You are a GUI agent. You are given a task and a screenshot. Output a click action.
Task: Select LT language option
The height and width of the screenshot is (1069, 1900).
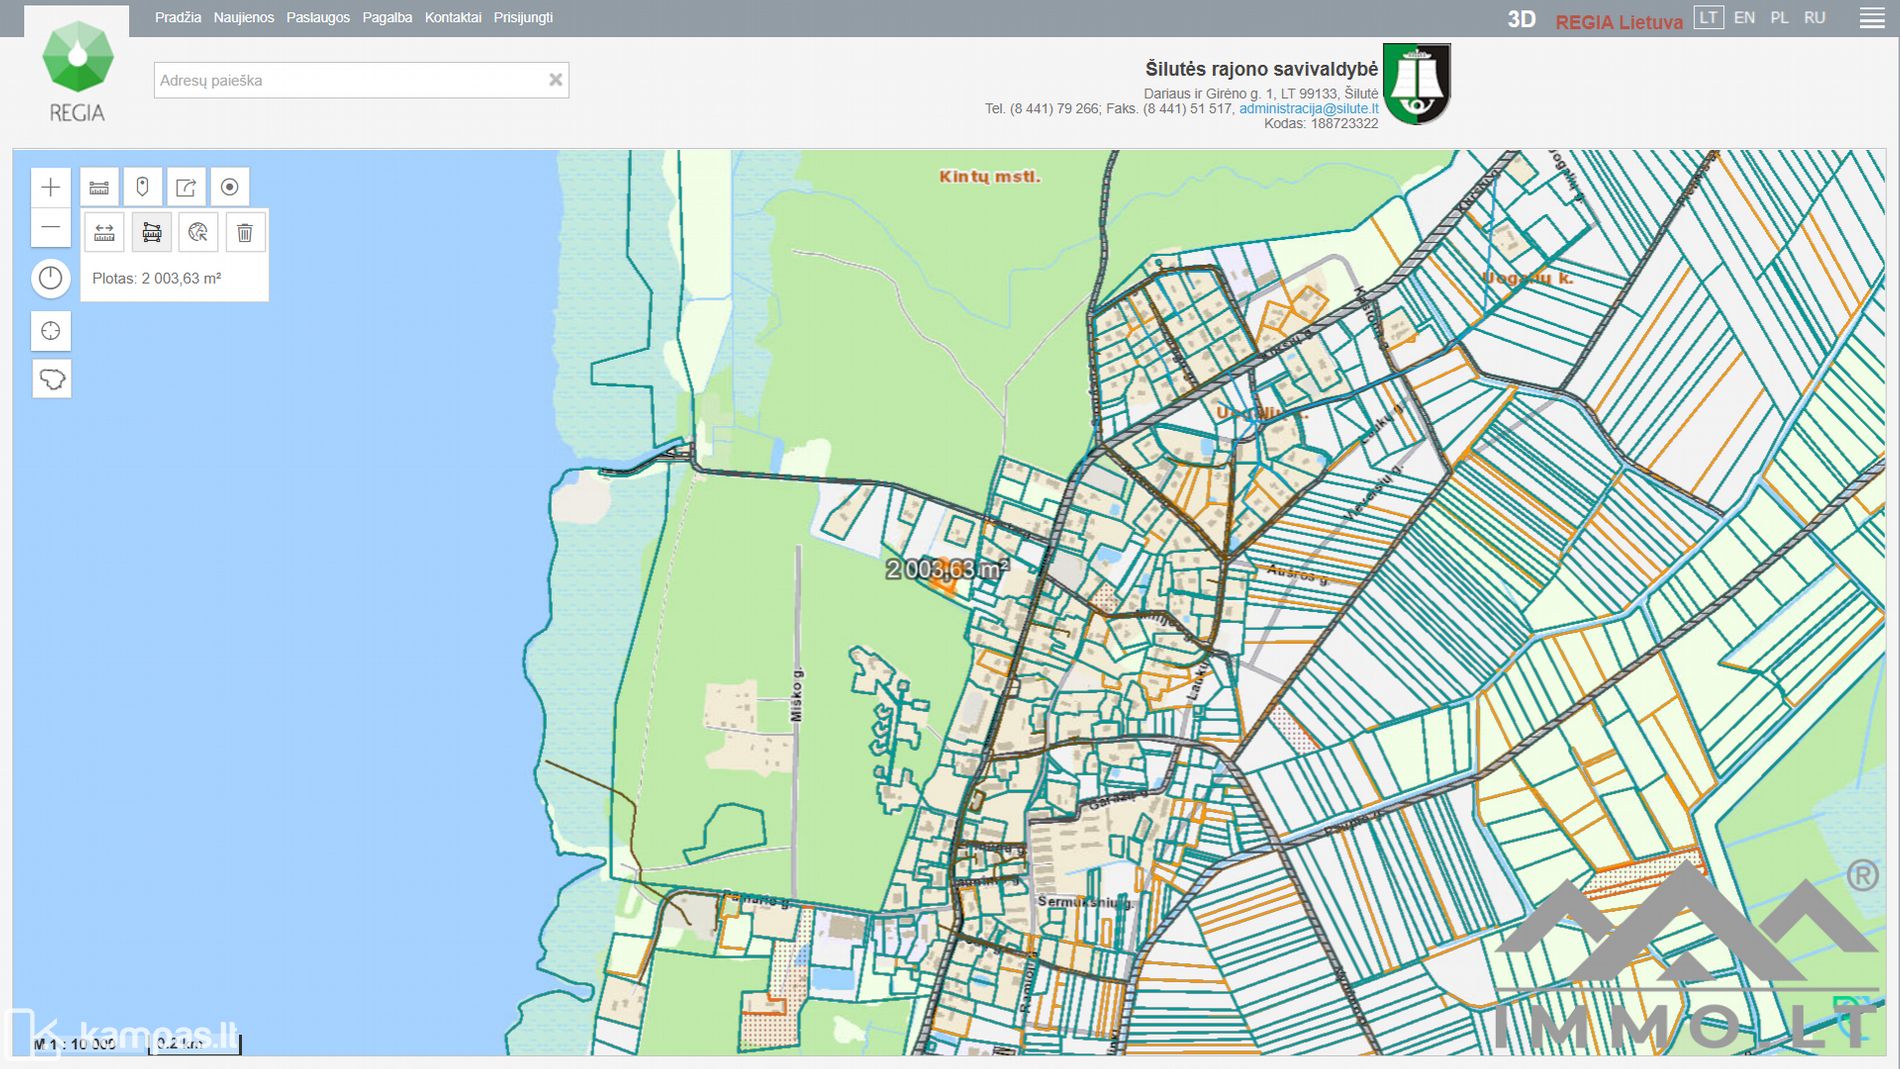pos(1708,18)
